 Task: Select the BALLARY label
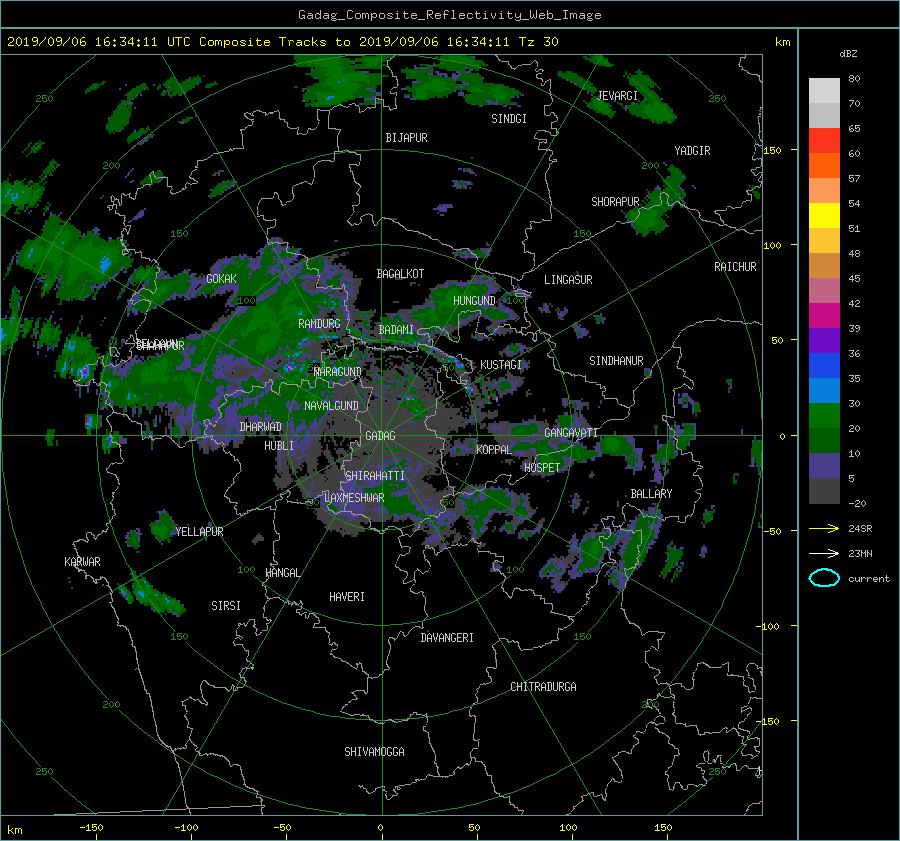point(651,494)
